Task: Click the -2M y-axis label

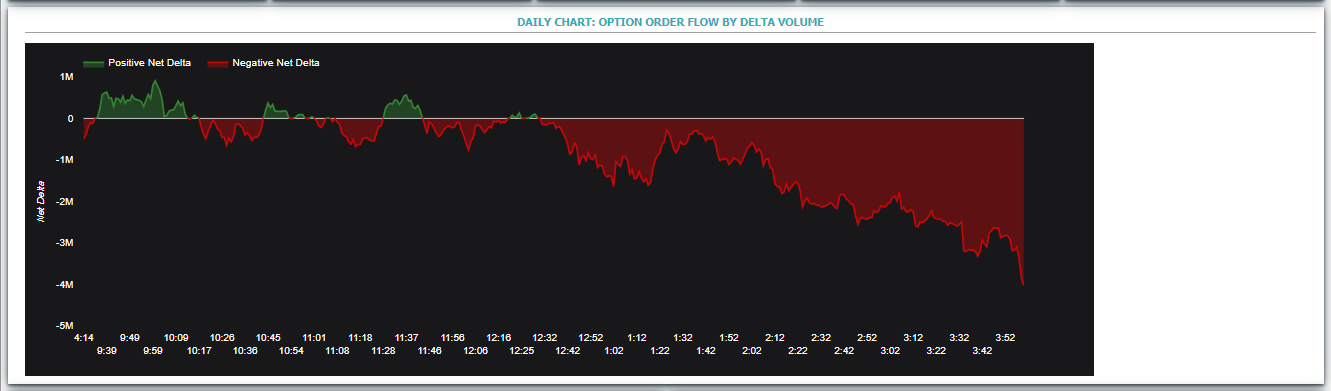Action: [64, 202]
